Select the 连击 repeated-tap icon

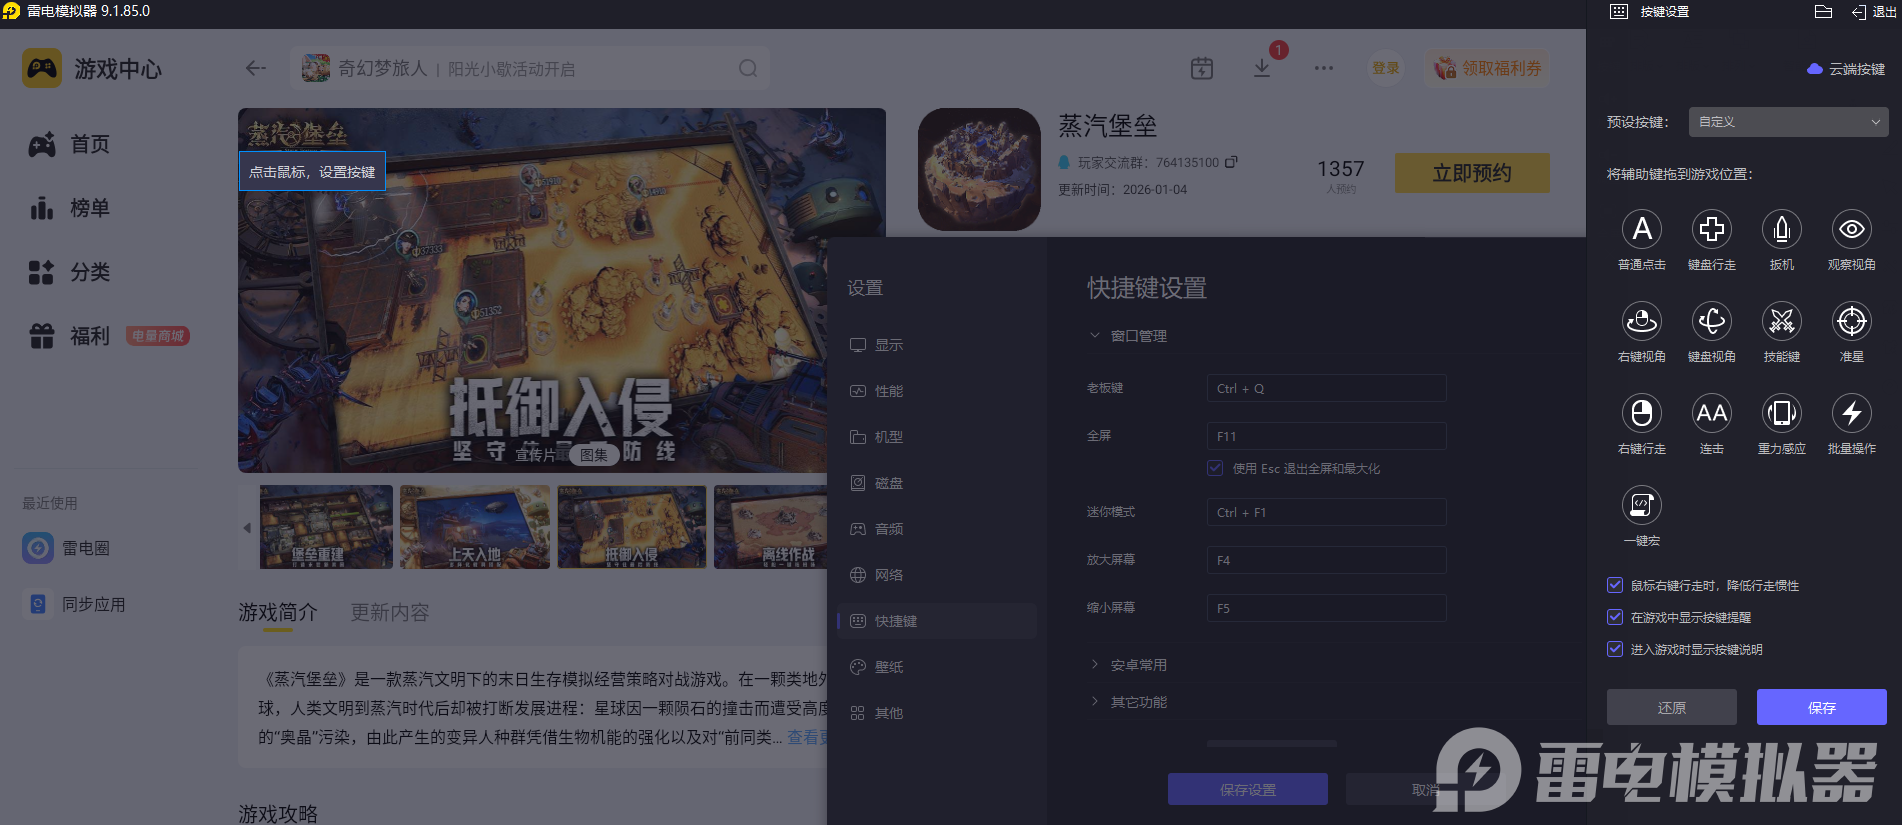(x=1711, y=413)
